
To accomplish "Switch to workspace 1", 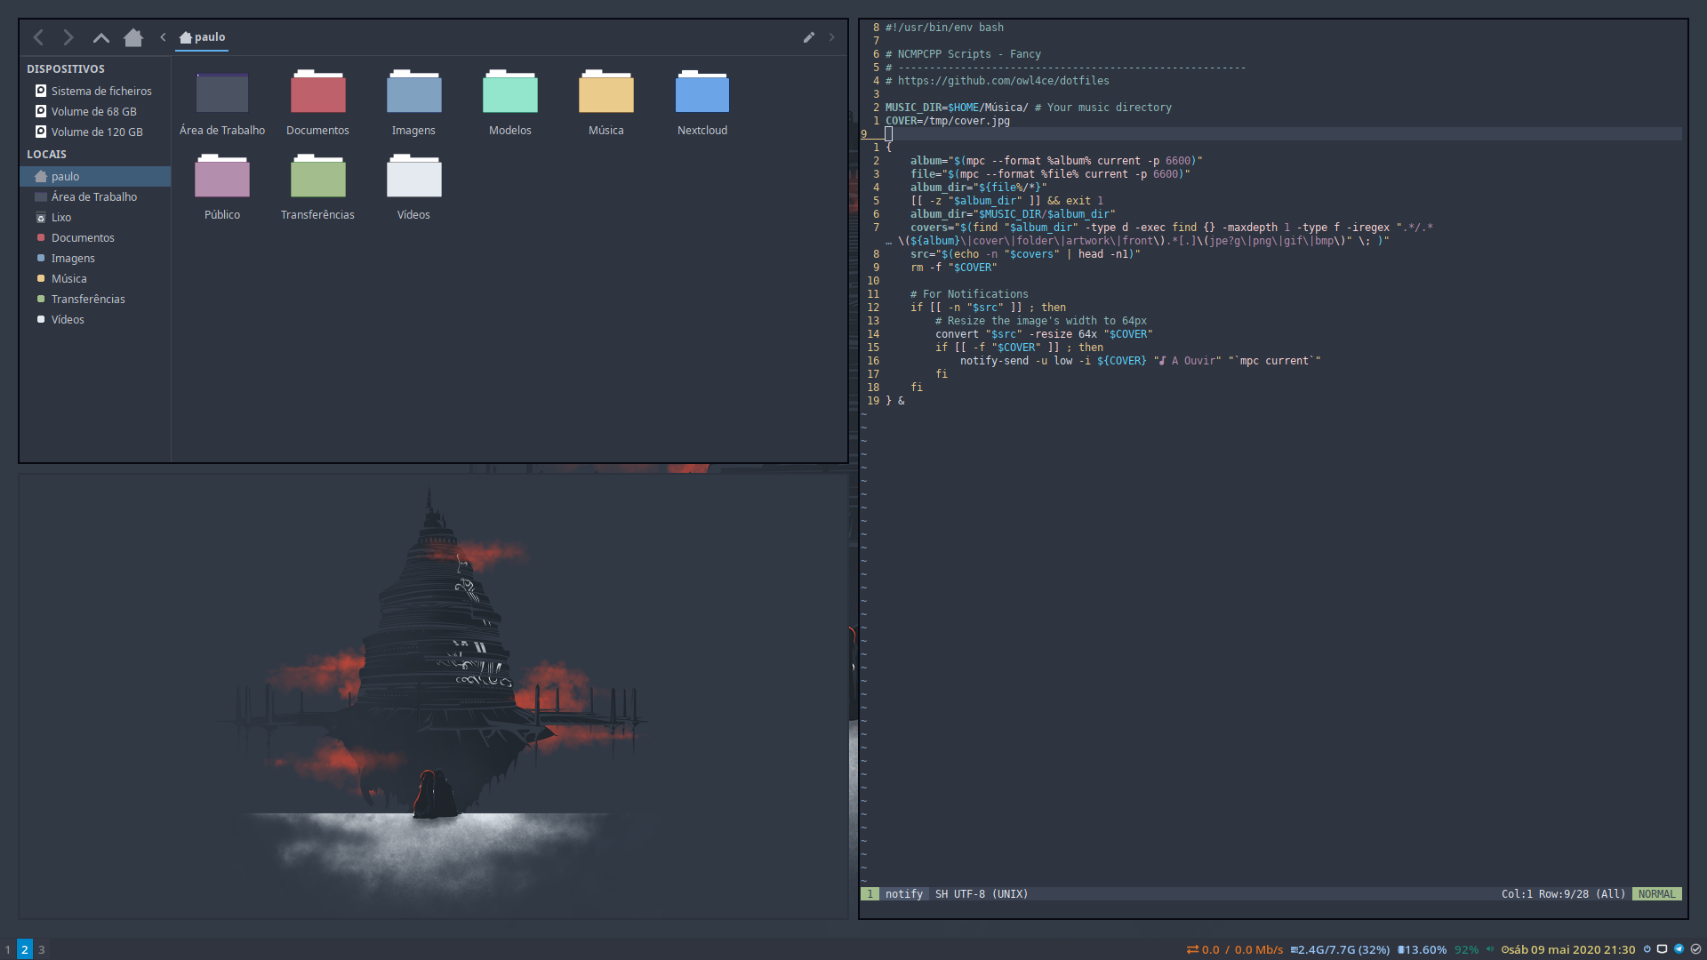I will [x=8, y=950].
